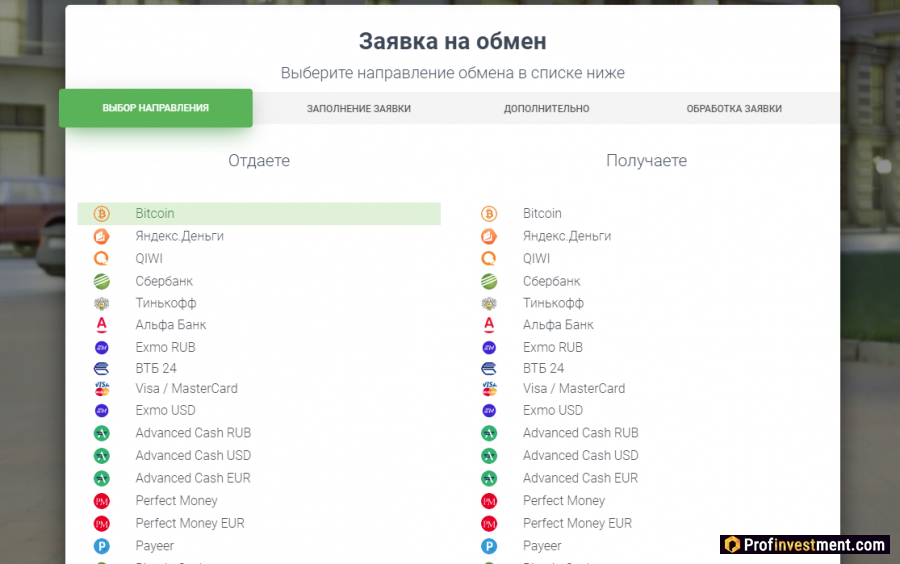Choose Advanced Cash RUB text in Получаете list
The image size is (900, 564).
click(x=581, y=433)
